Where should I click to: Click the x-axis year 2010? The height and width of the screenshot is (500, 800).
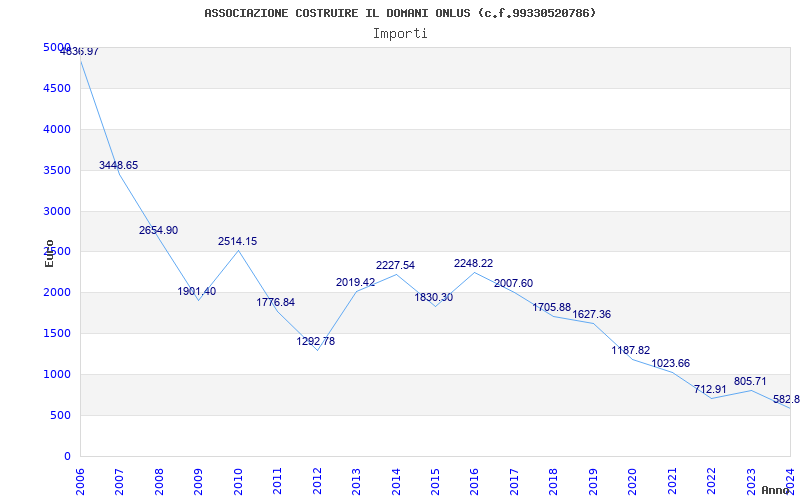coord(238,481)
